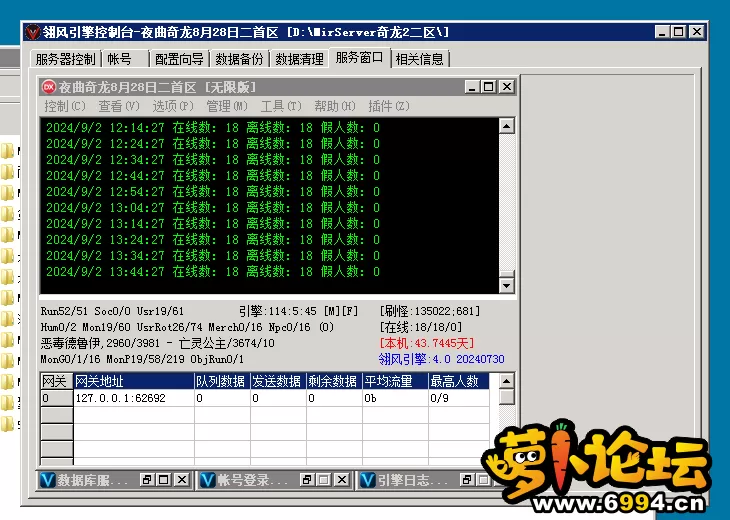
Task: Select gateway address 127.0.0.1:62692 cell
Action: click(x=134, y=398)
